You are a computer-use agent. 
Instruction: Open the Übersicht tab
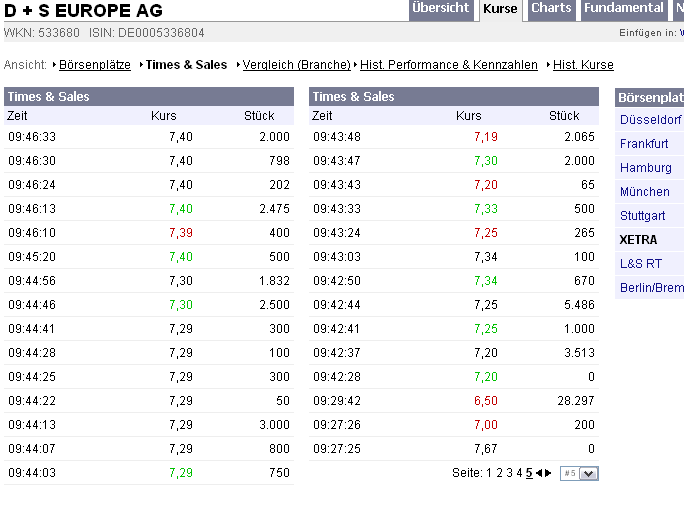[440, 9]
